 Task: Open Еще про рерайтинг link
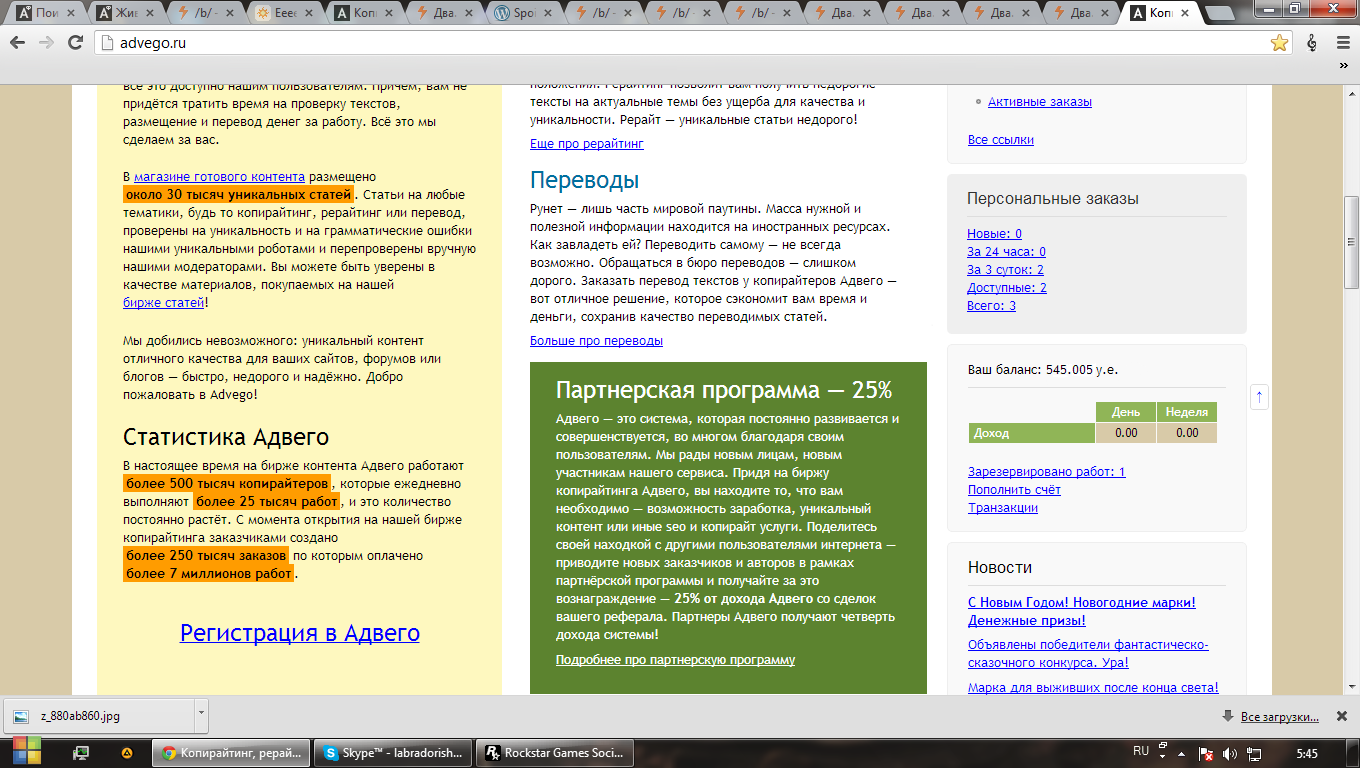tap(587, 144)
